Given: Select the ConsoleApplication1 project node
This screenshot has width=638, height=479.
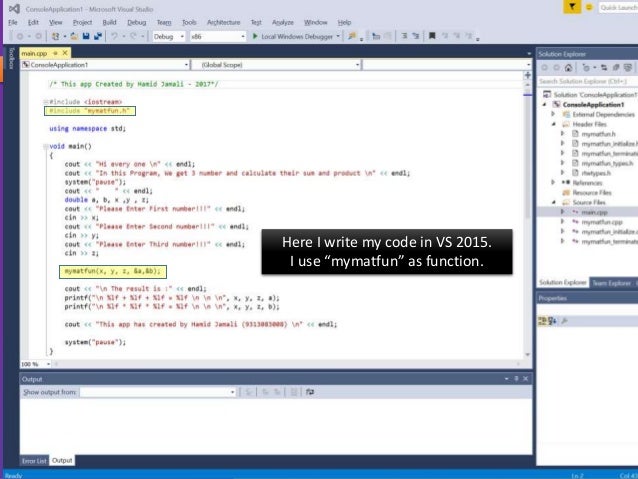Looking at the screenshot, I should click(593, 105).
